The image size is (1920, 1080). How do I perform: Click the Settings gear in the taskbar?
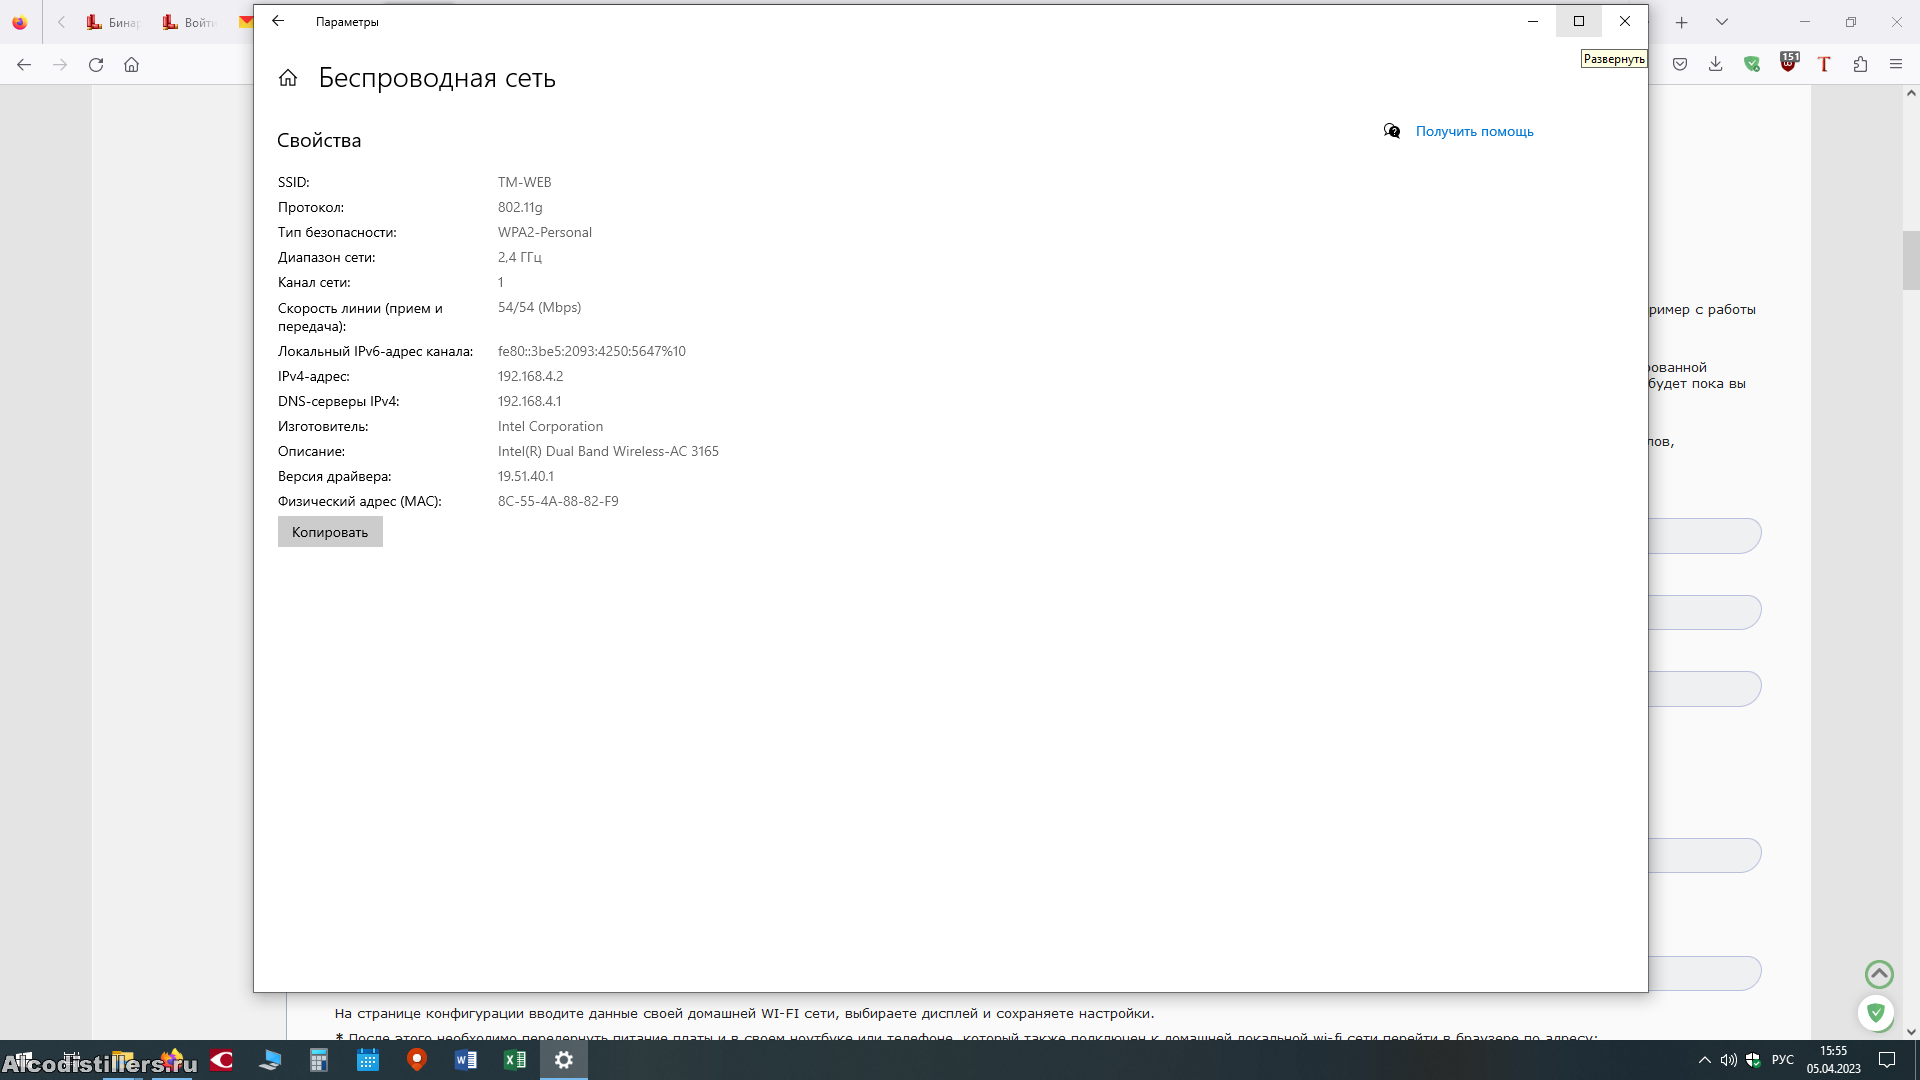point(564,1060)
